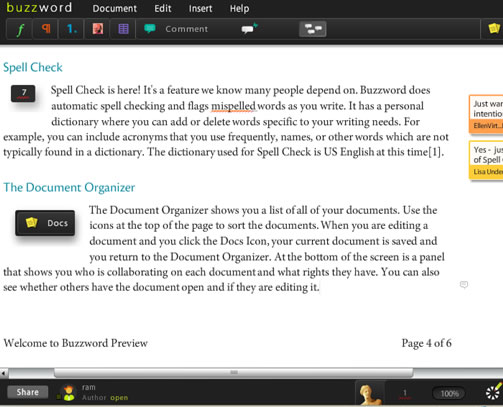Open the Edit menu
503x407 pixels.
click(163, 8)
